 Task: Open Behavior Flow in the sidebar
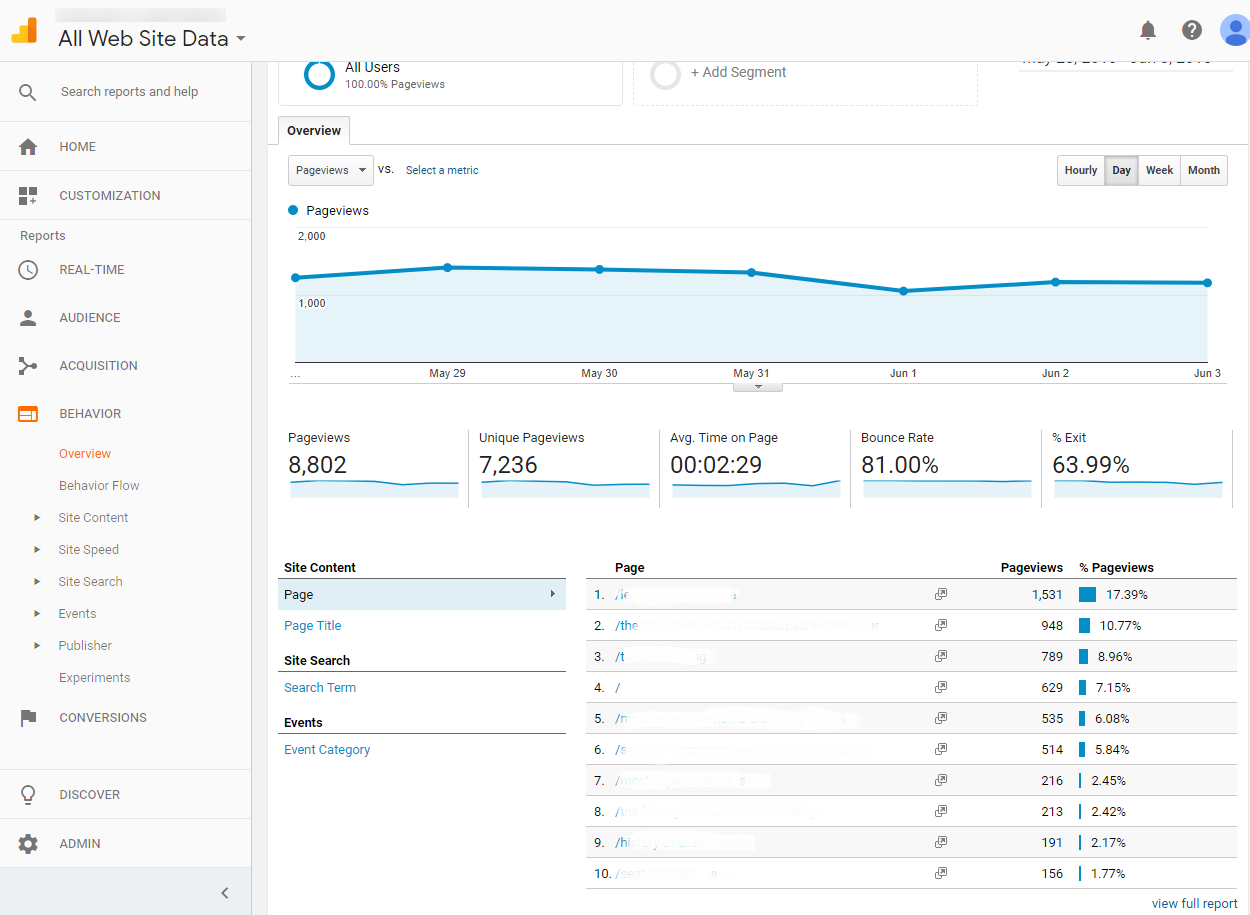(99, 486)
